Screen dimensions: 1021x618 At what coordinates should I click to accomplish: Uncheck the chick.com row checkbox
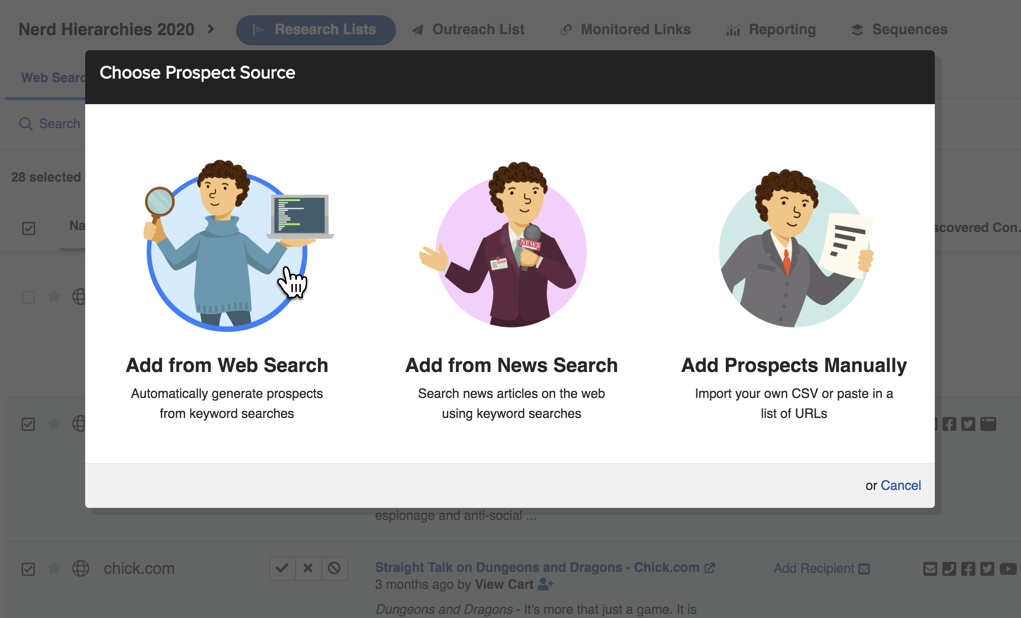click(x=28, y=569)
